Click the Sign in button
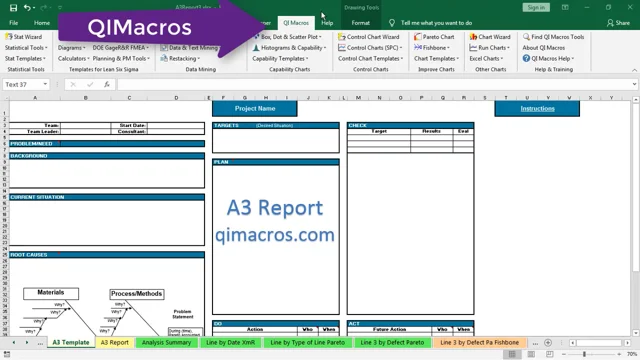The image size is (640, 360). click(x=536, y=7)
